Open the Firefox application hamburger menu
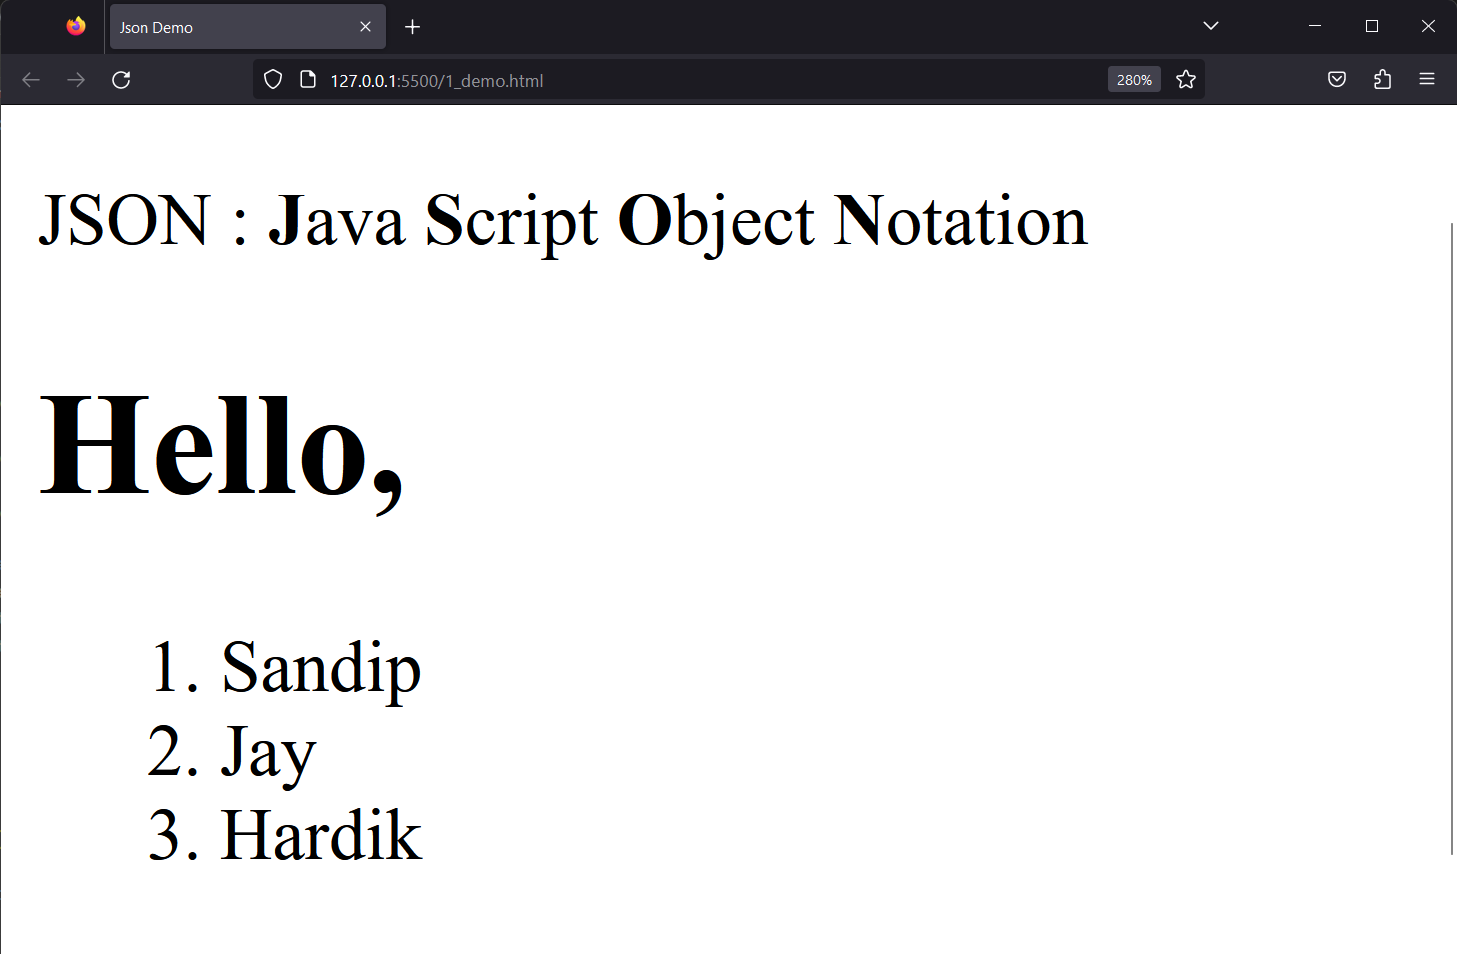1457x954 pixels. [1427, 80]
